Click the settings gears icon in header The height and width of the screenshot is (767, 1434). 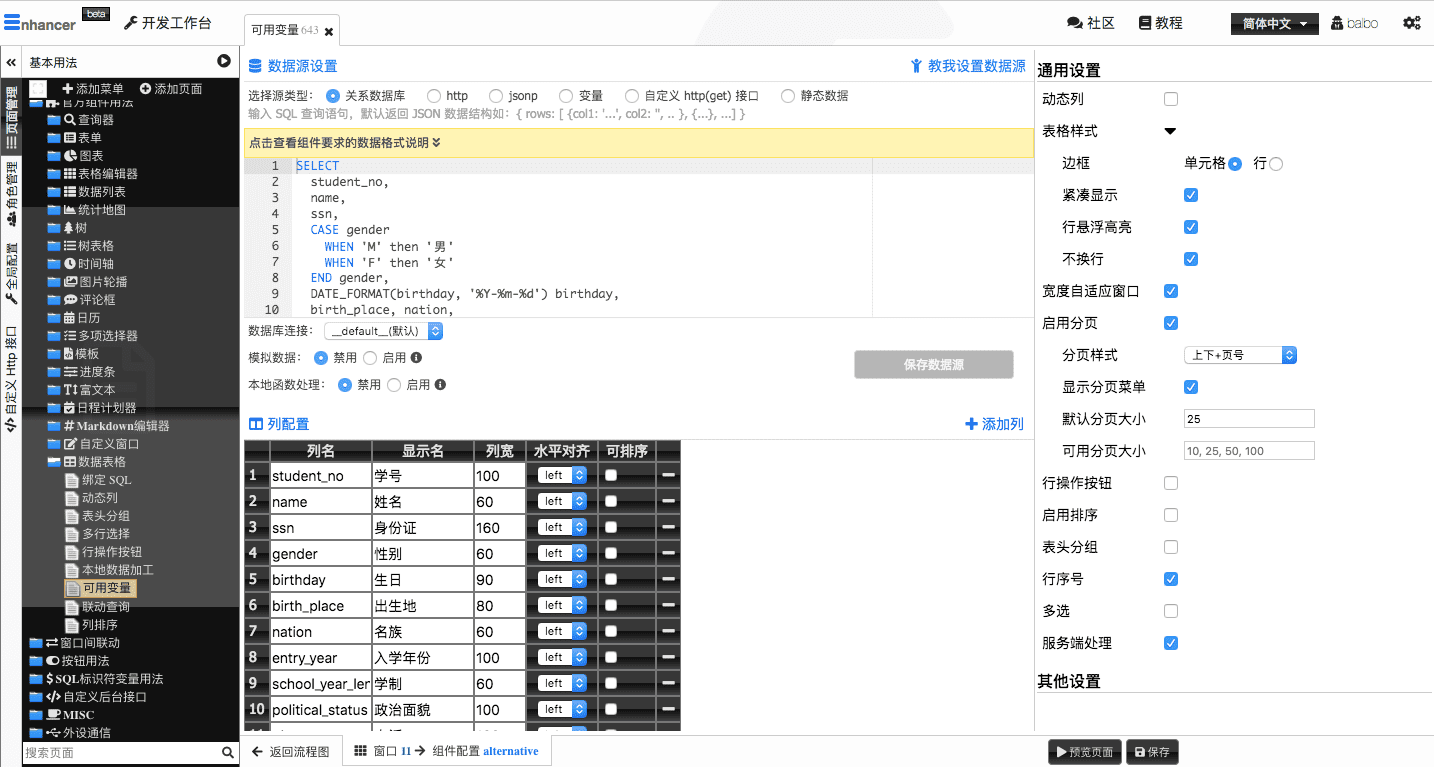click(x=1411, y=23)
